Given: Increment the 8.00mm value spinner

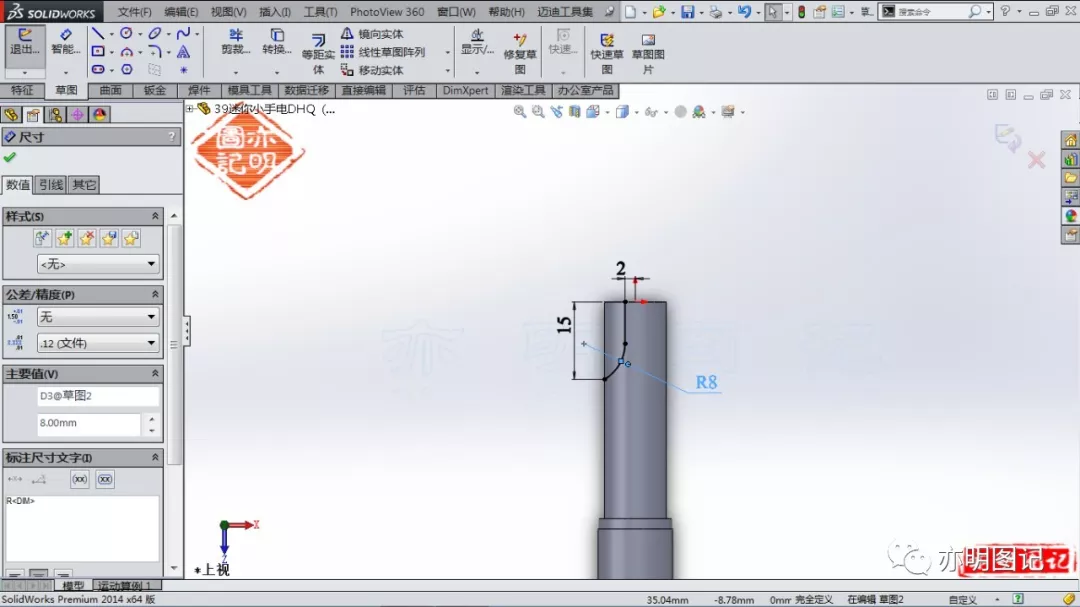Looking at the screenshot, I should 152,418.
